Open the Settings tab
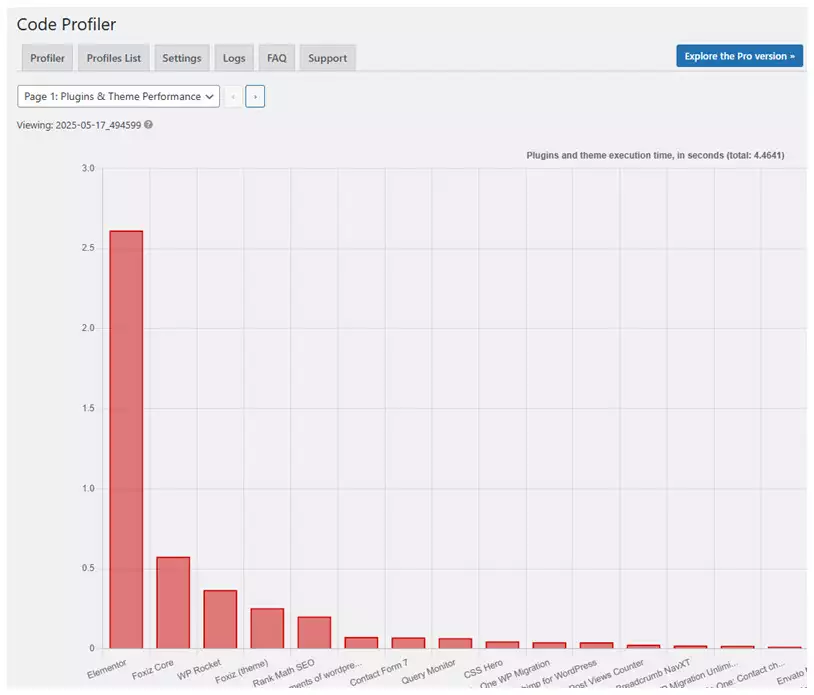Screen dimensions: 814x695 tap(182, 58)
